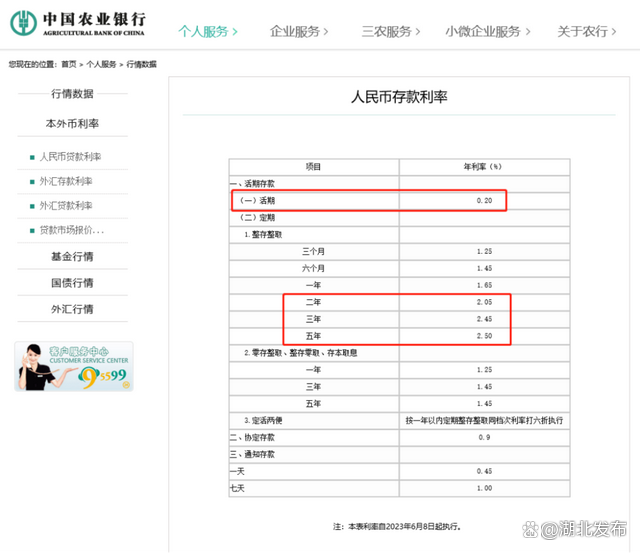This screenshot has width=640, height=553.
Task: Click the Agricultural Bank of China logo
Action: [78, 23]
